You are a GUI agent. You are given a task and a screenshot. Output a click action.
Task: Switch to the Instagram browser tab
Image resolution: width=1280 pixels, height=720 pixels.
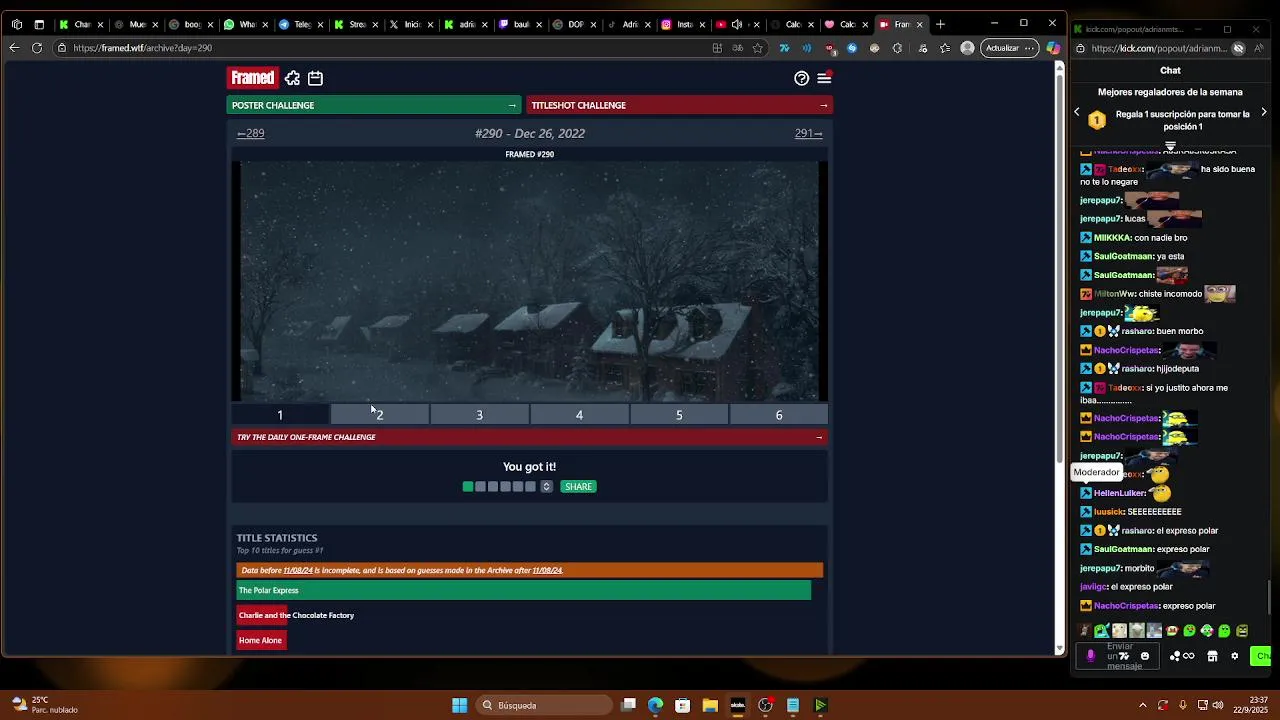683,24
